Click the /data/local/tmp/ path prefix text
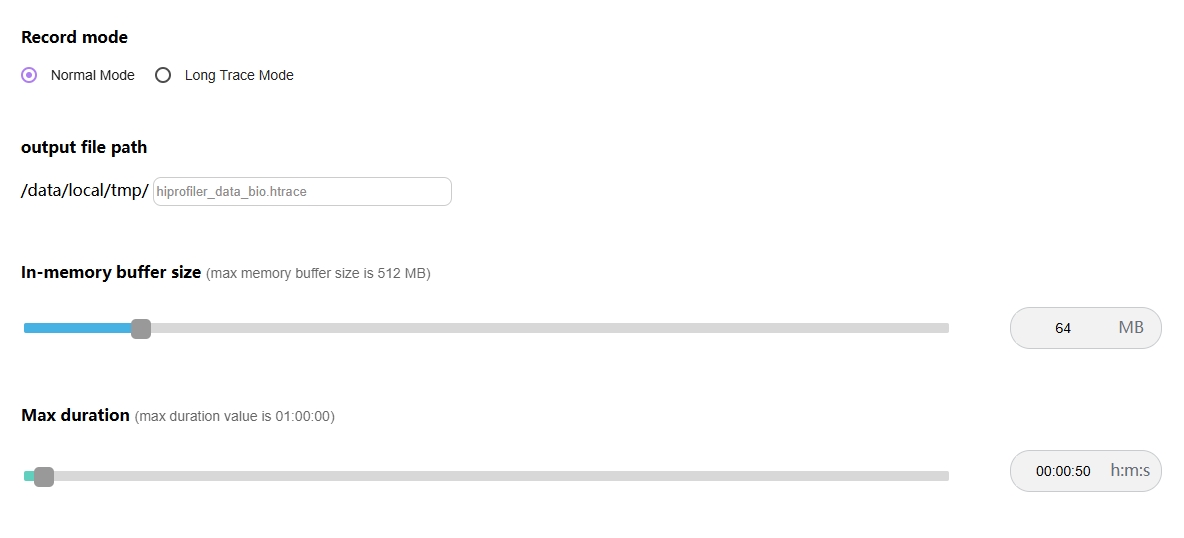This screenshot has width=1184, height=538. (85, 190)
